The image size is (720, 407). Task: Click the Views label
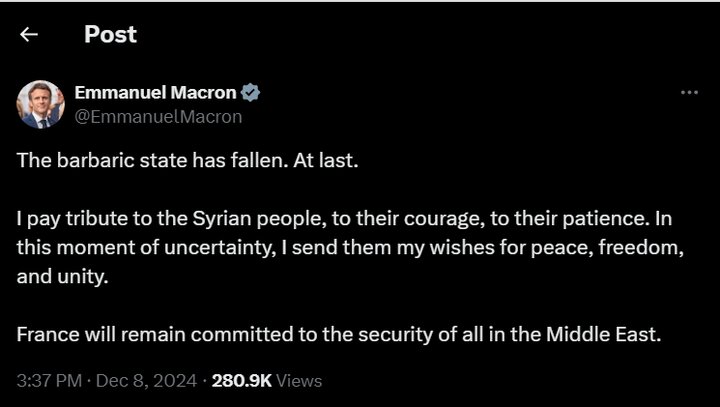[298, 381]
